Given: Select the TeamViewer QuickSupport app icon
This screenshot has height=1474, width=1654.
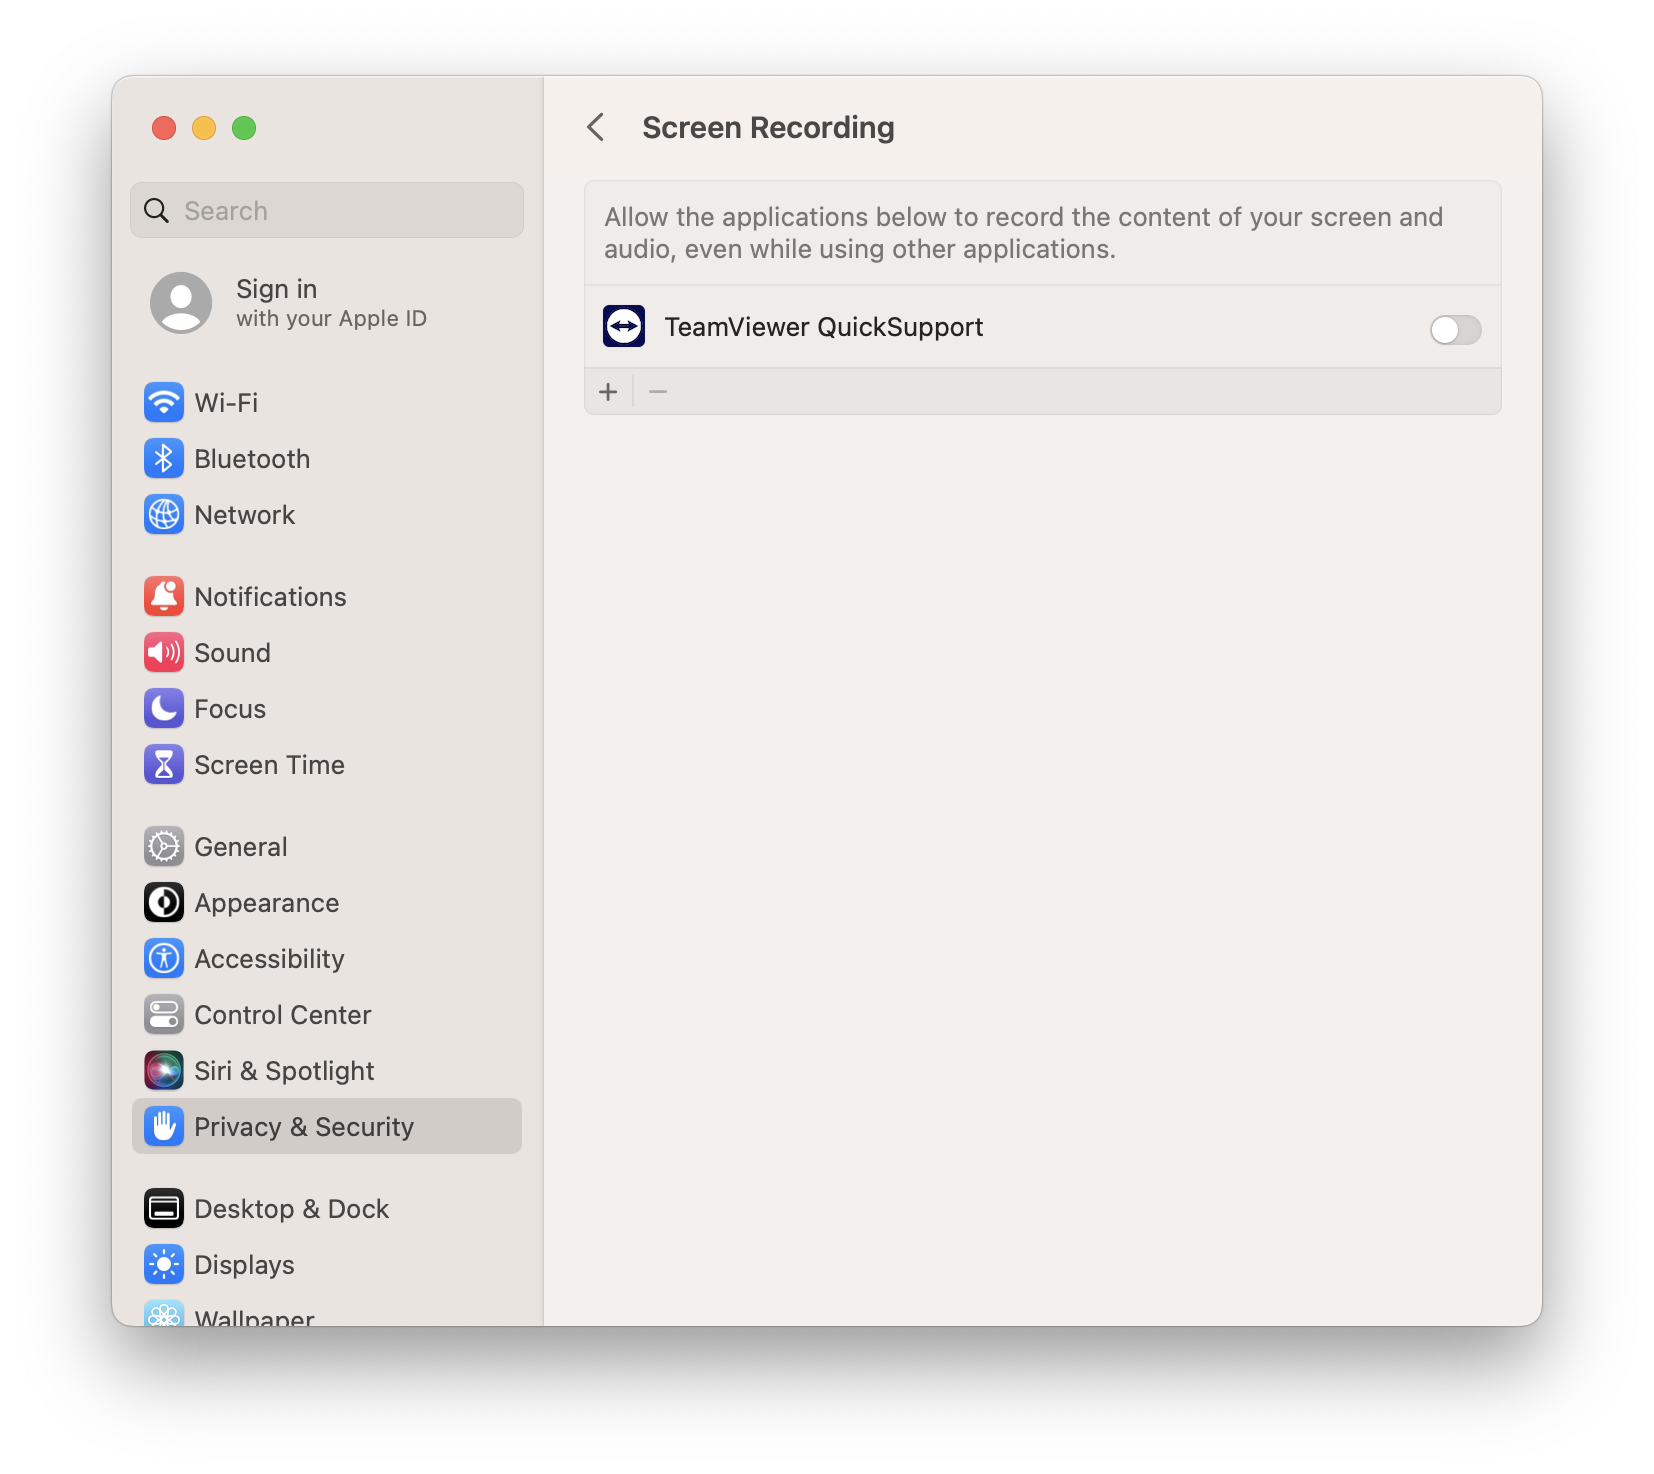Looking at the screenshot, I should 623,326.
